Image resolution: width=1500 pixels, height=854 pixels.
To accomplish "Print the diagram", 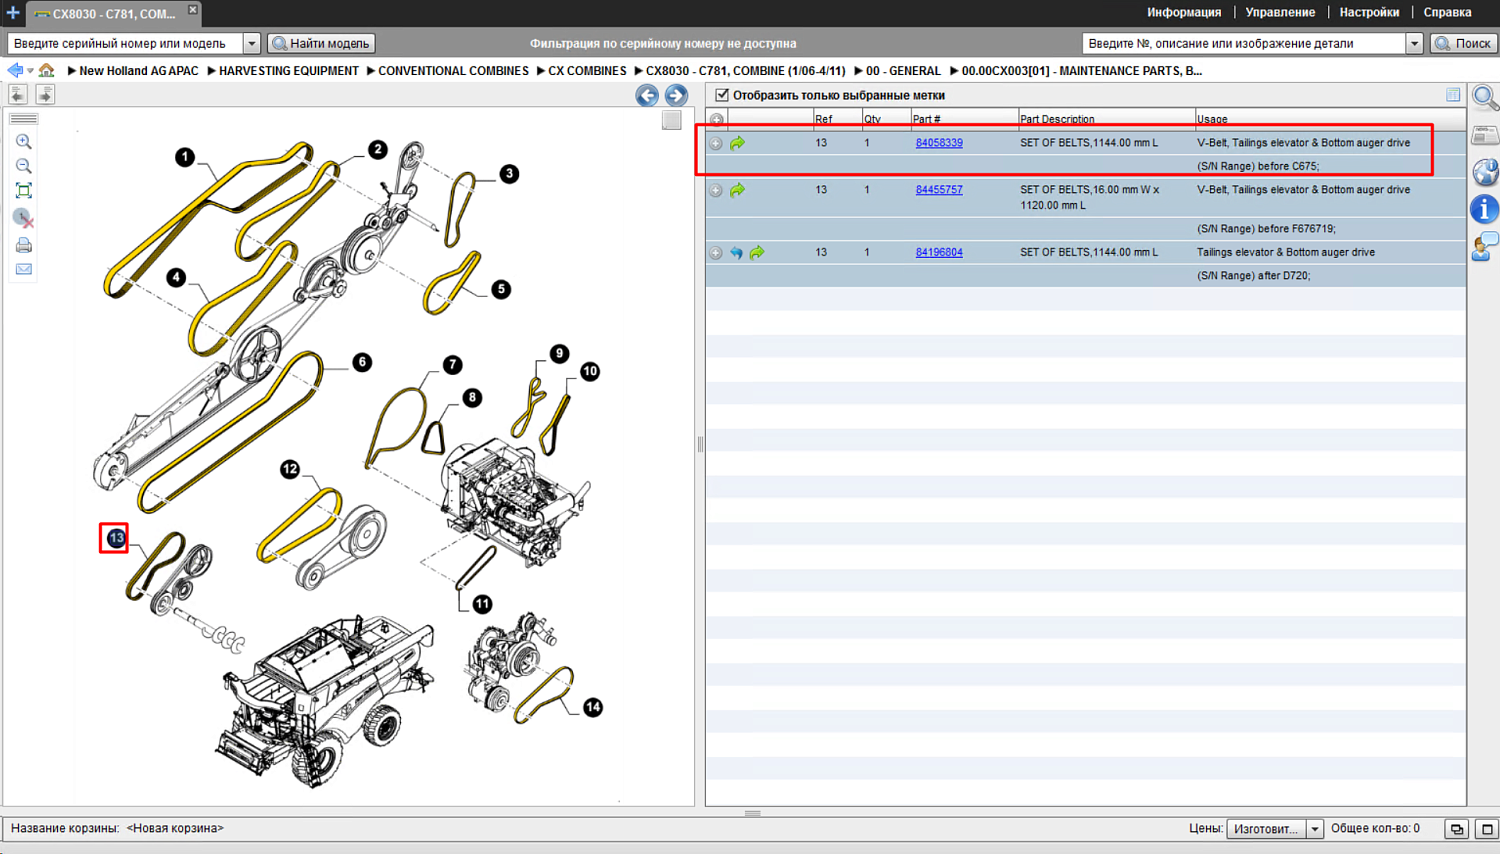I will [24, 245].
